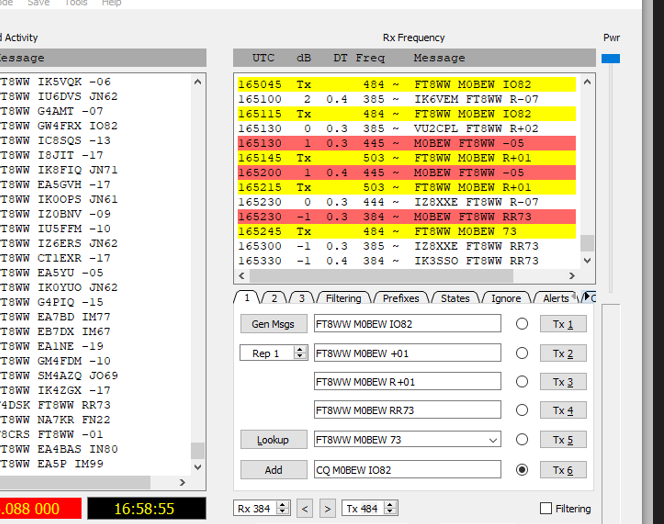Adjust the Pwr slider handle
Screen dimensions: 664x524
[611, 58]
